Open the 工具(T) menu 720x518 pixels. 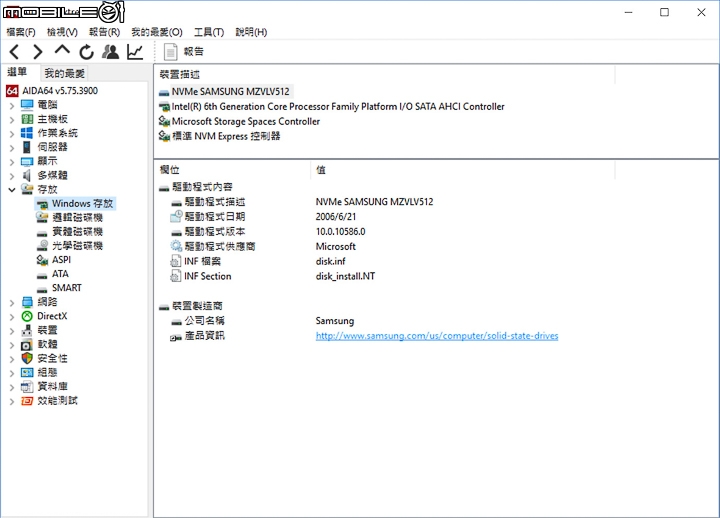pyautogui.click(x=208, y=32)
